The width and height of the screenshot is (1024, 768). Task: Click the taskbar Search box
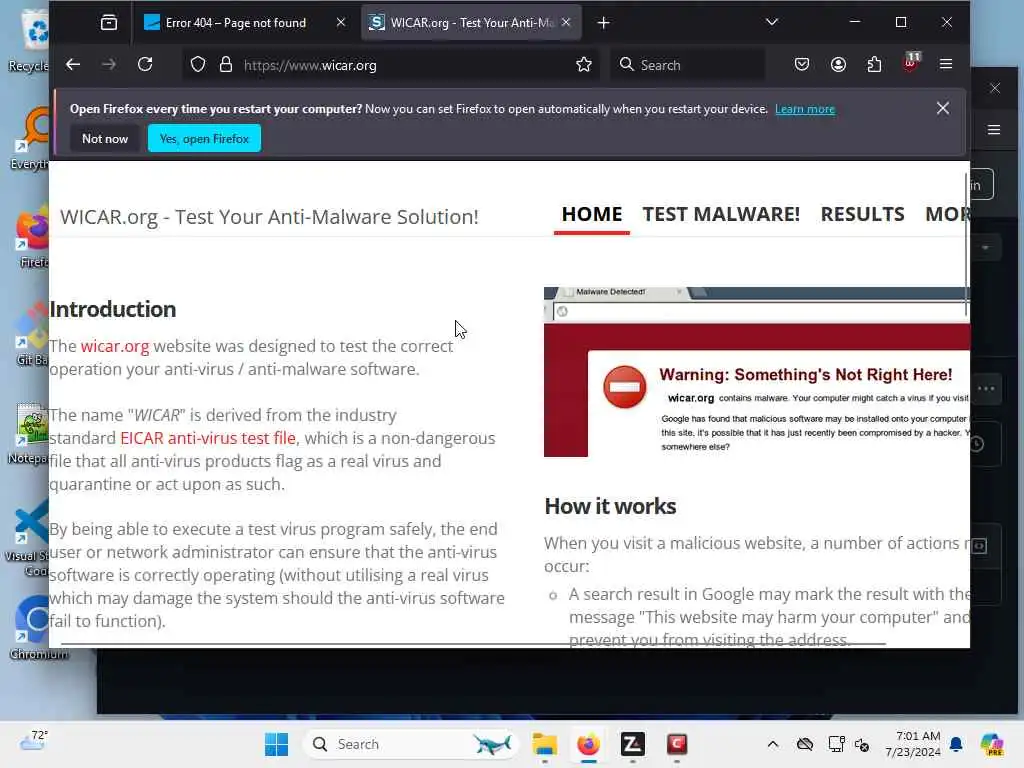(x=411, y=744)
